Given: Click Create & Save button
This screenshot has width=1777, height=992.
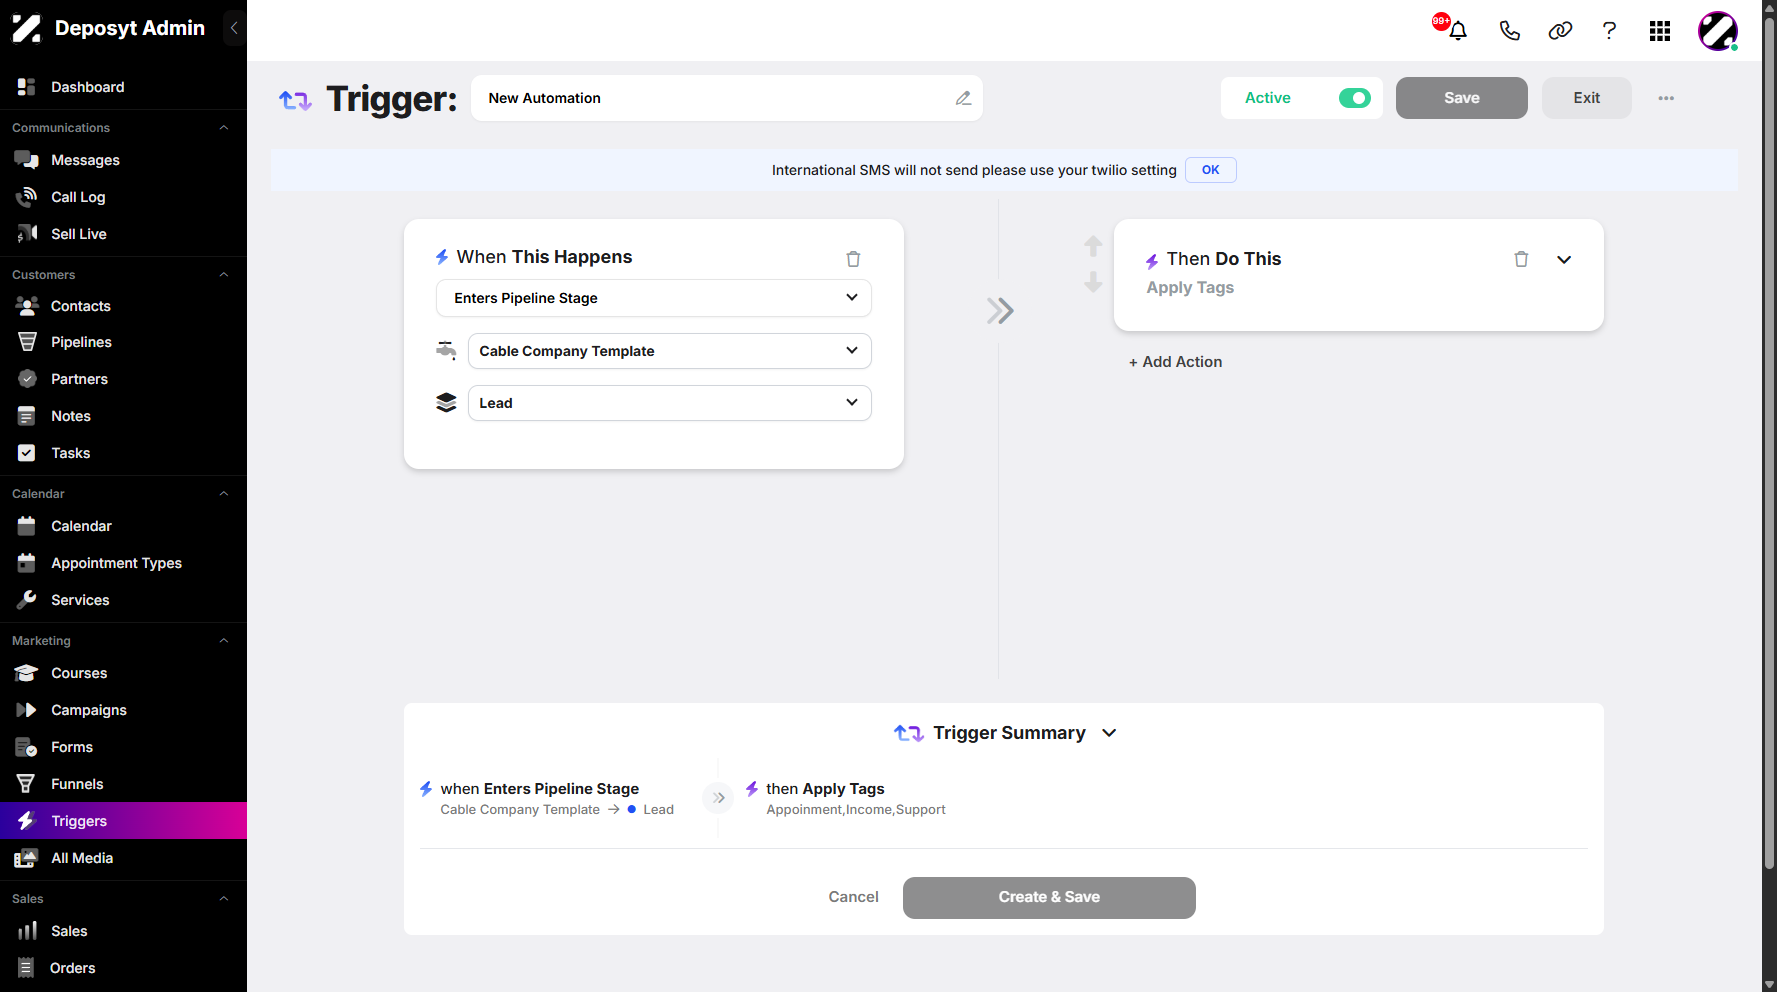Looking at the screenshot, I should click(x=1049, y=897).
